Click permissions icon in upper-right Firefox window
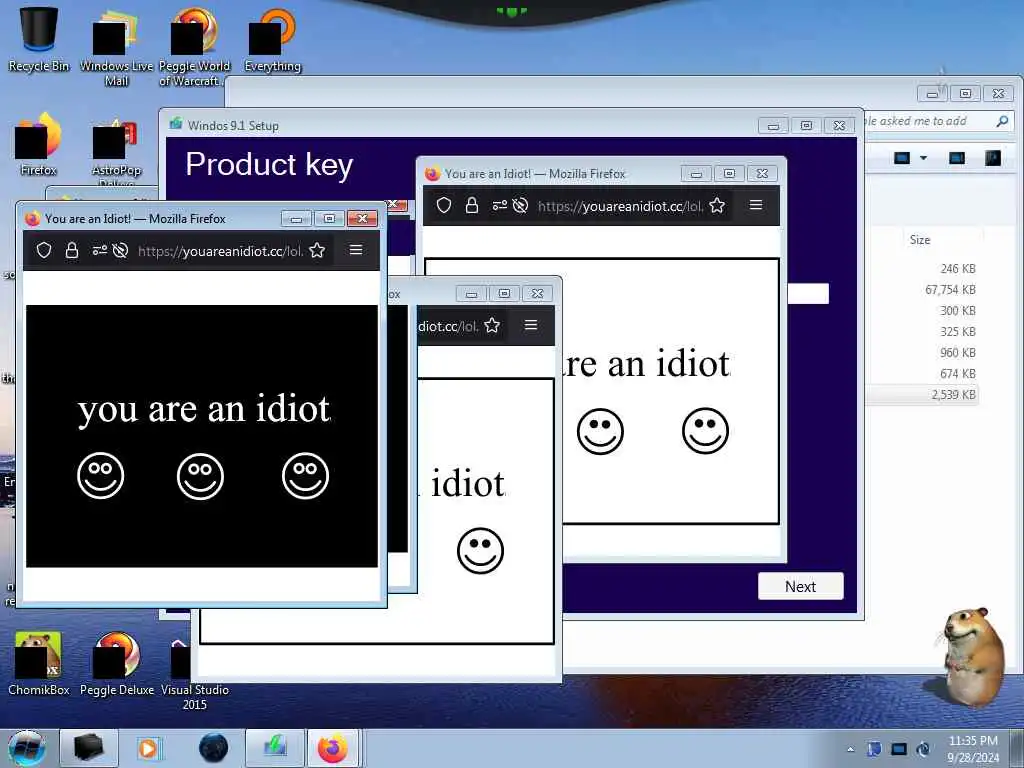 coord(500,206)
